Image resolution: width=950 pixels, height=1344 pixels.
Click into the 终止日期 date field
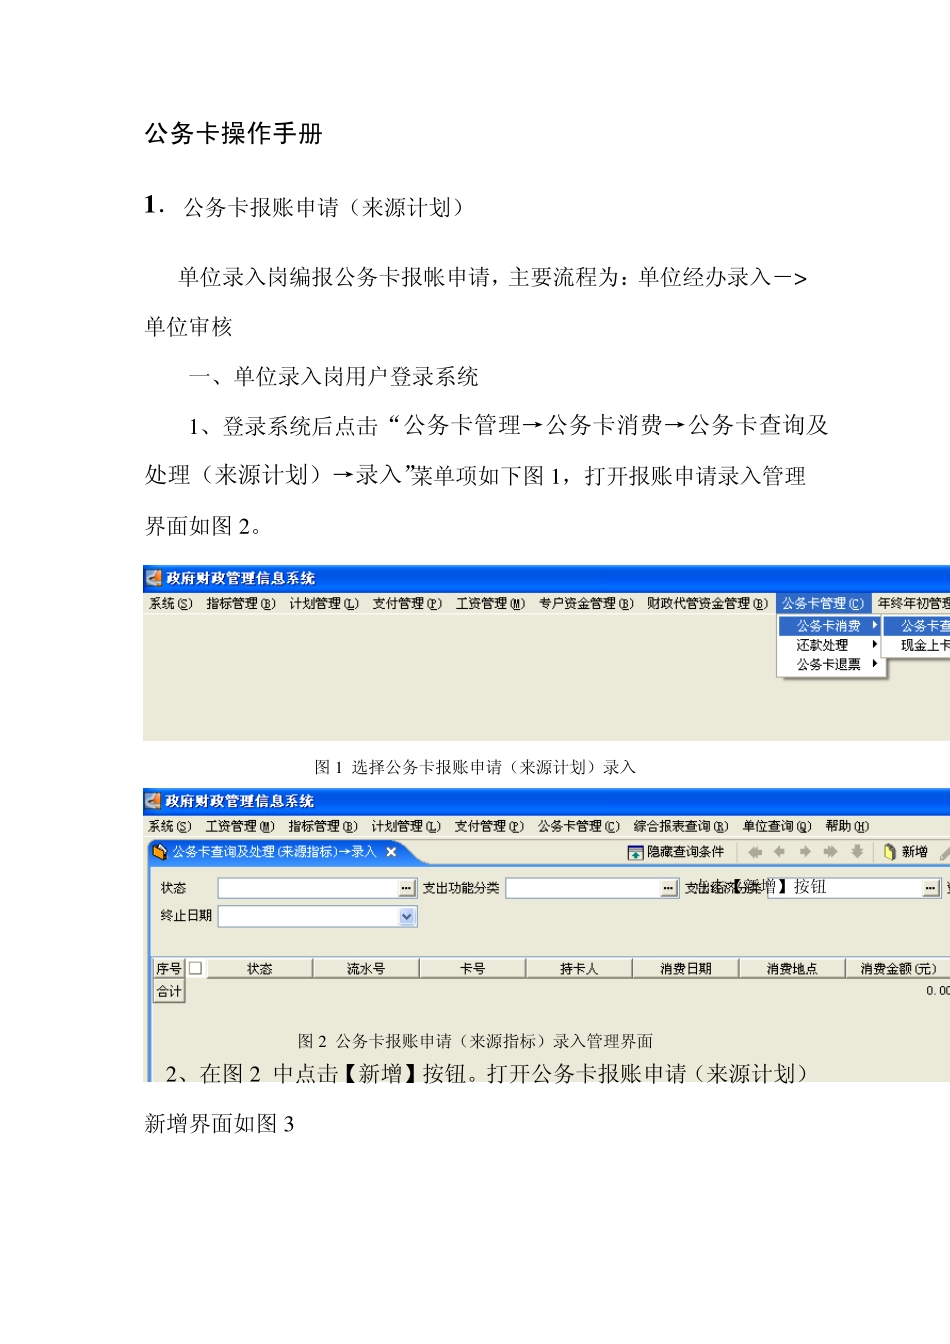point(308,916)
